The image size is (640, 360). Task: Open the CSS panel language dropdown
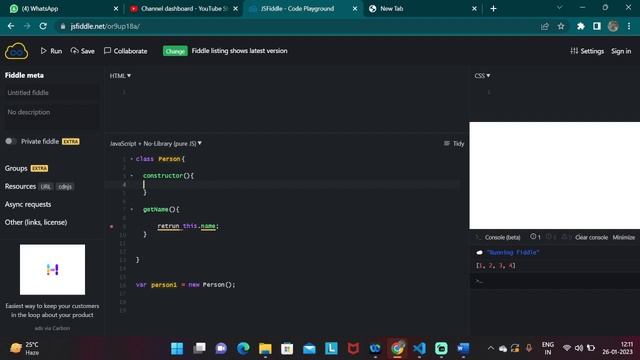pos(482,76)
